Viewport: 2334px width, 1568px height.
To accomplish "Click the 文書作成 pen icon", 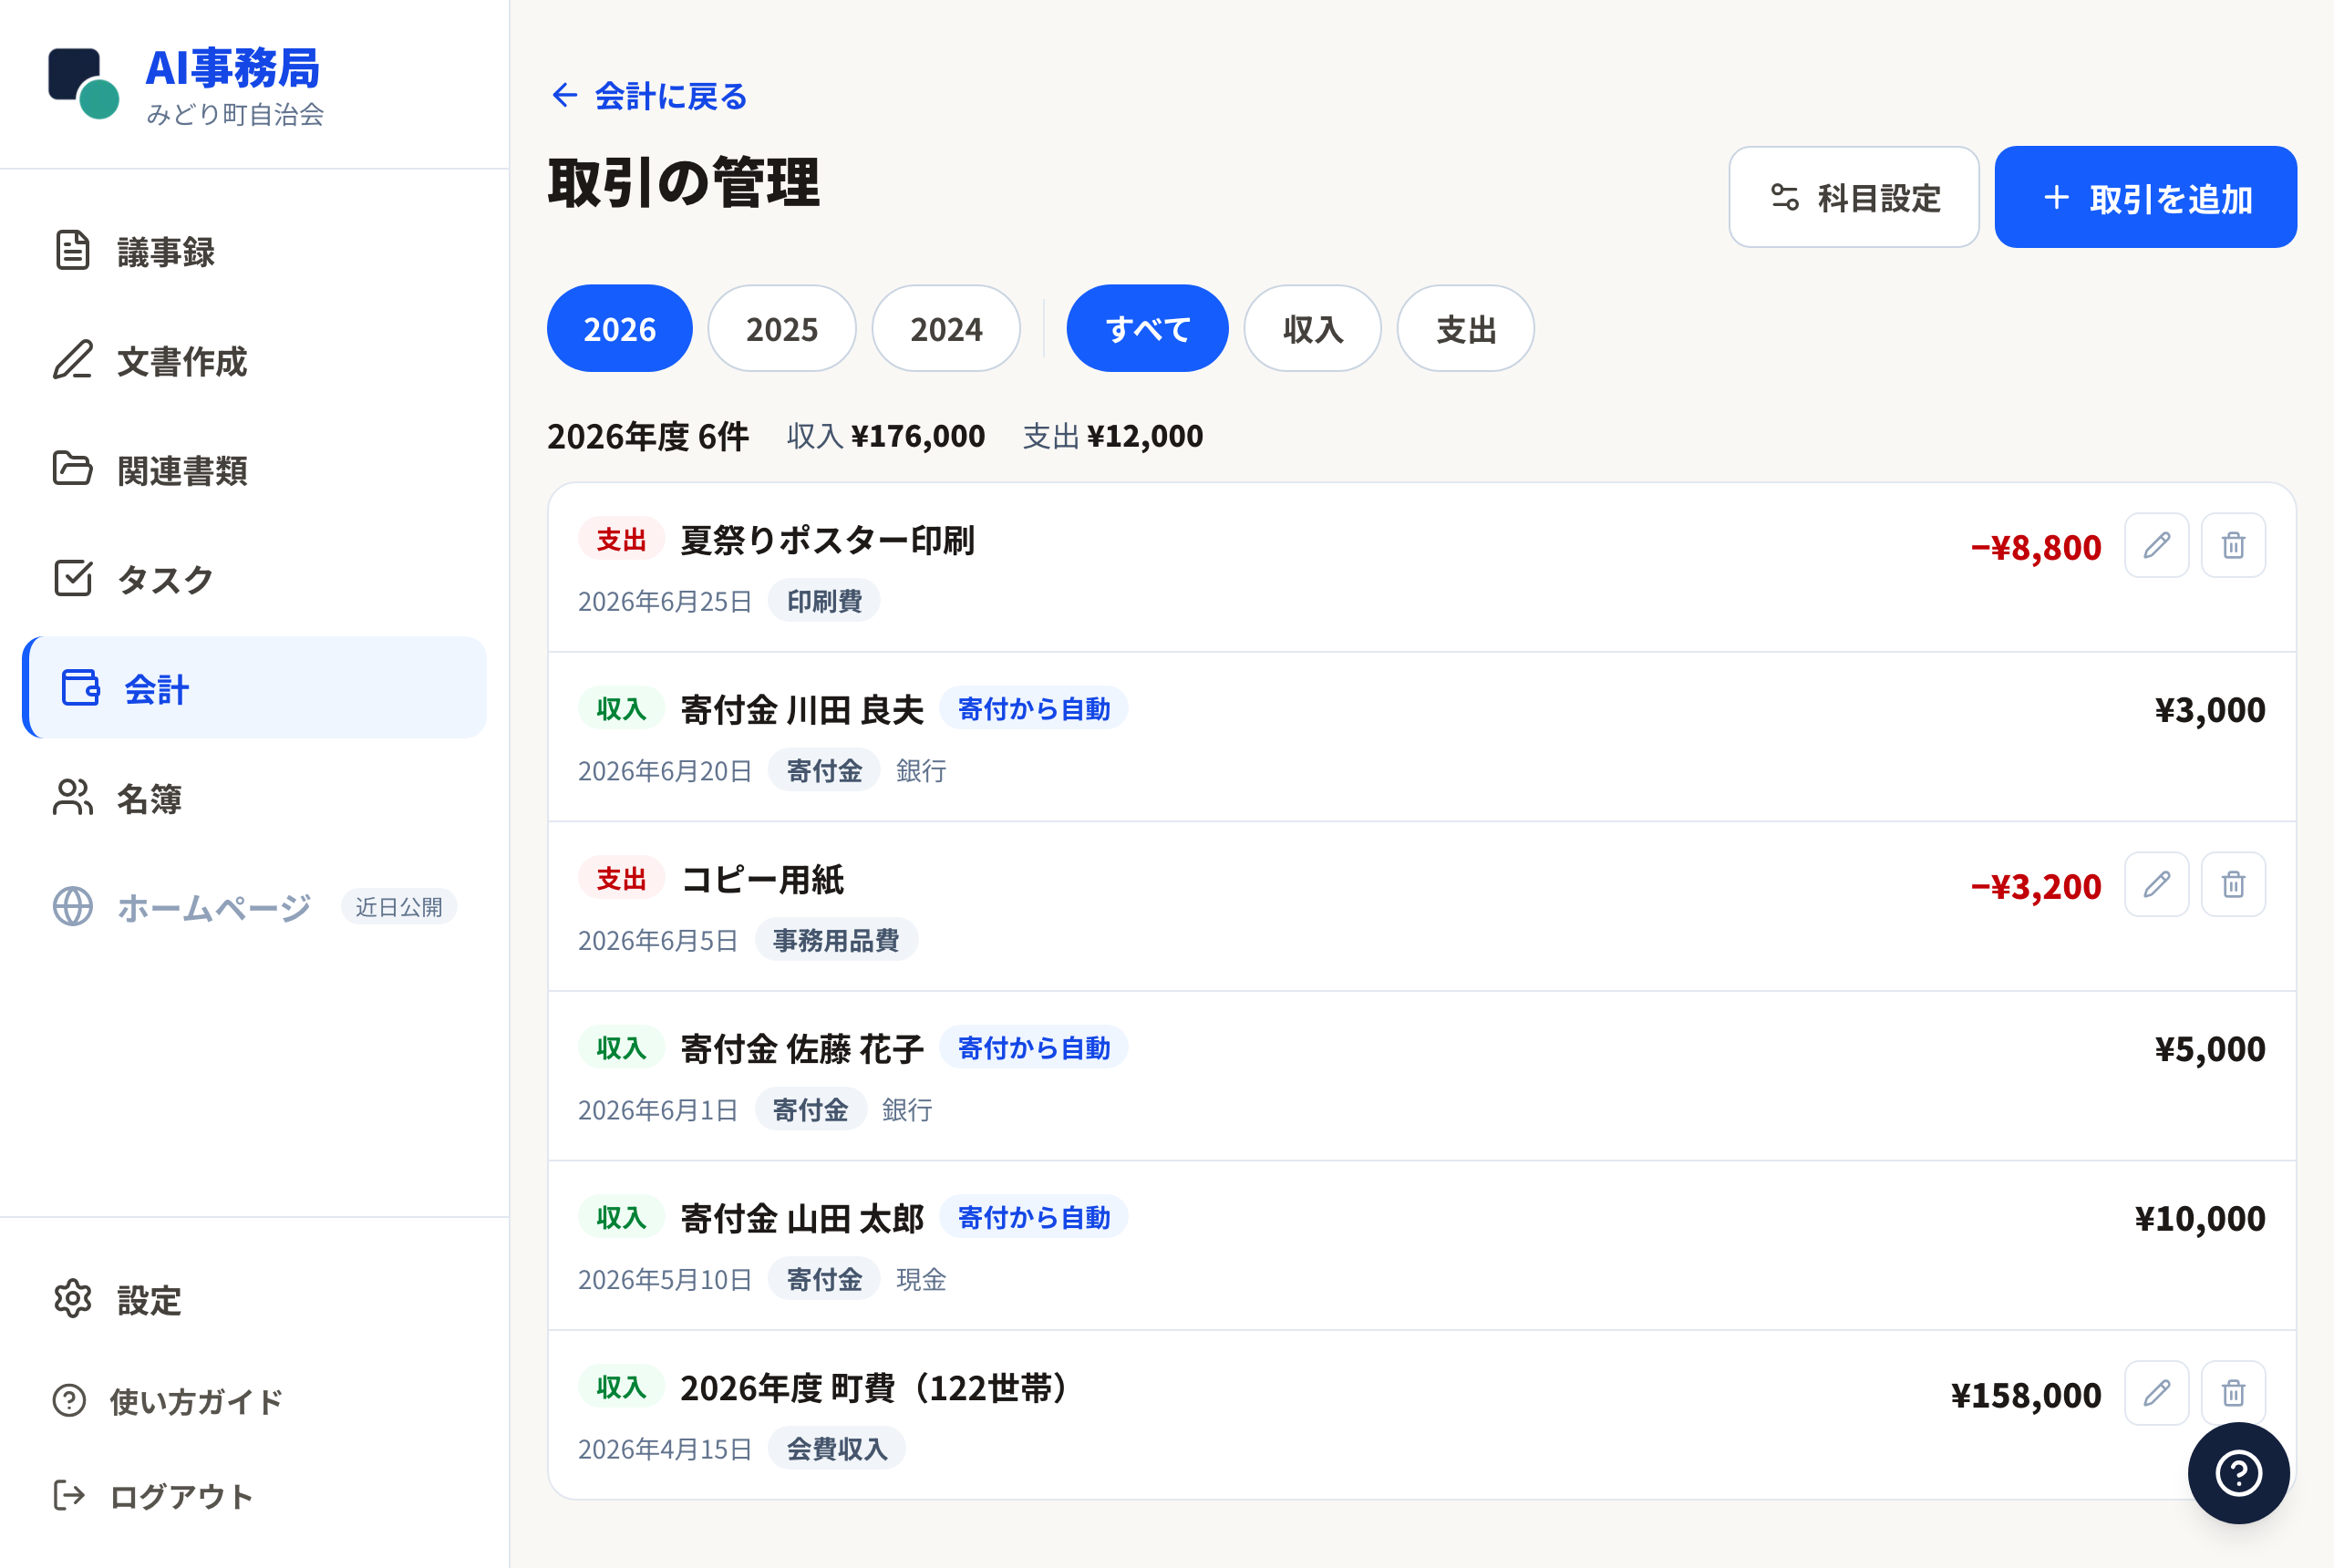I will (x=72, y=360).
